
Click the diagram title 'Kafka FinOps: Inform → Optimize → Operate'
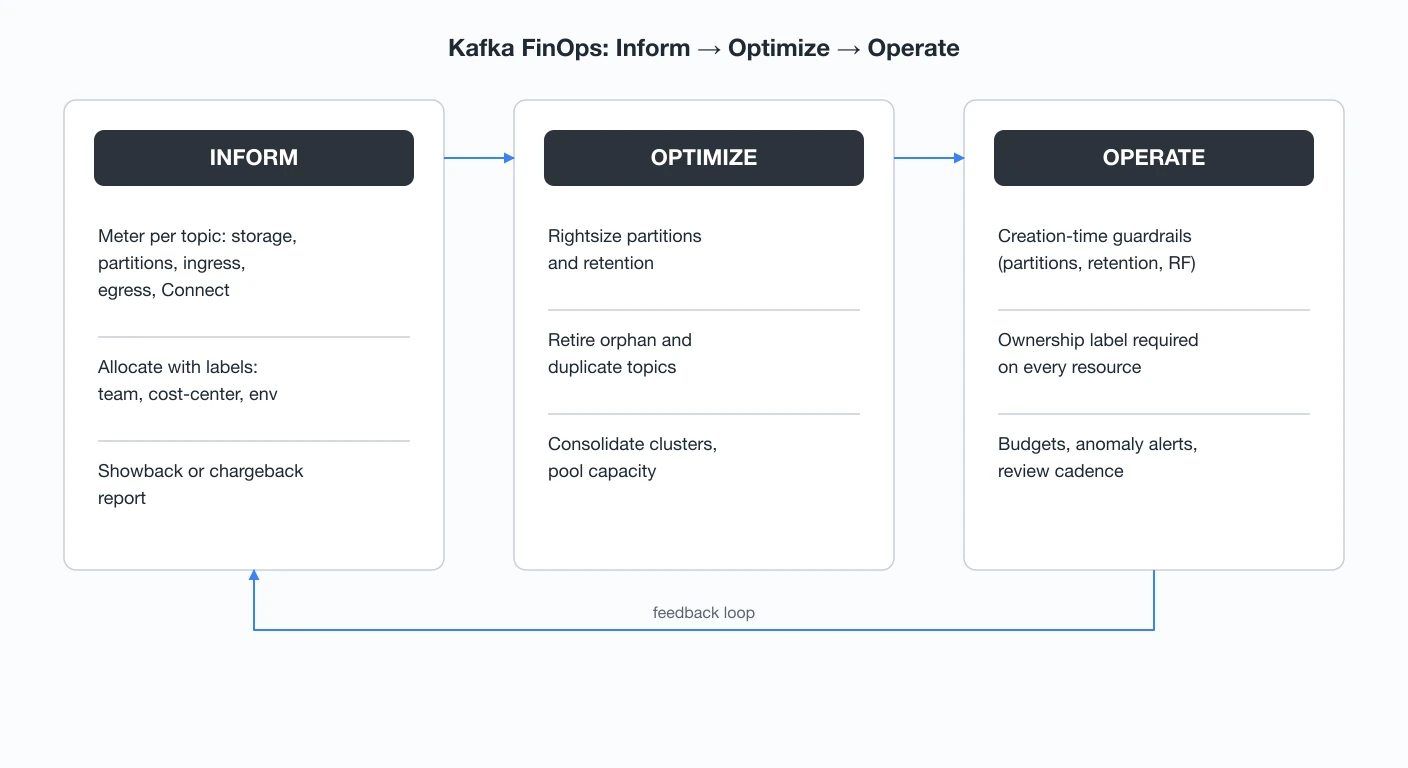[x=704, y=48]
